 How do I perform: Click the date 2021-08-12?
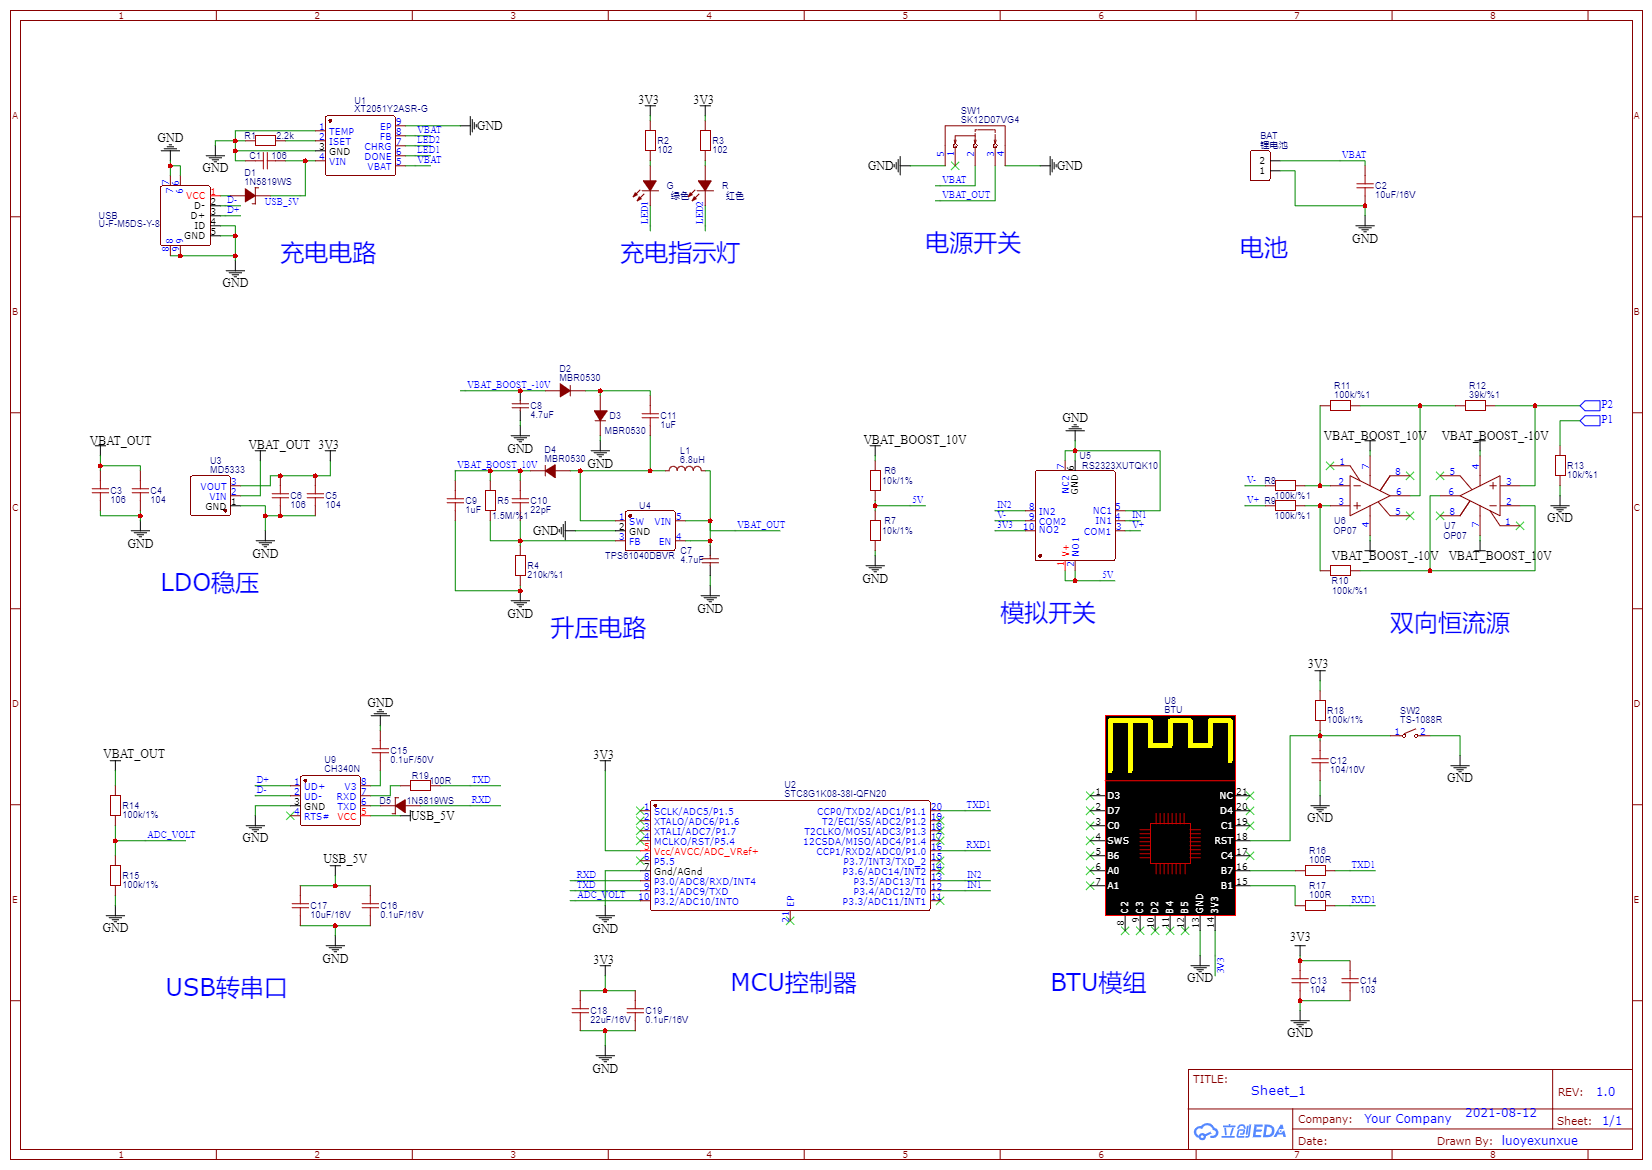pyautogui.click(x=1501, y=1113)
